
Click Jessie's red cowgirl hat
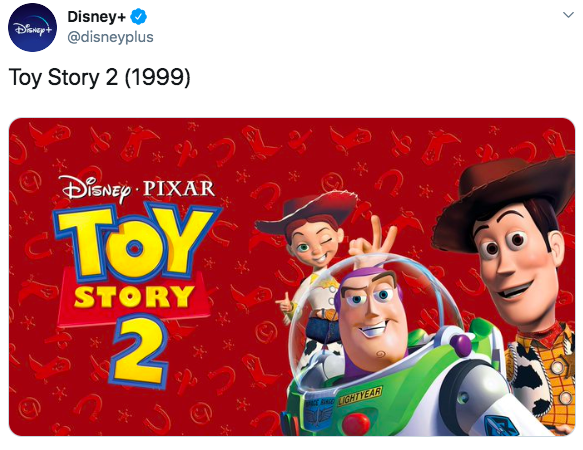click(307, 211)
